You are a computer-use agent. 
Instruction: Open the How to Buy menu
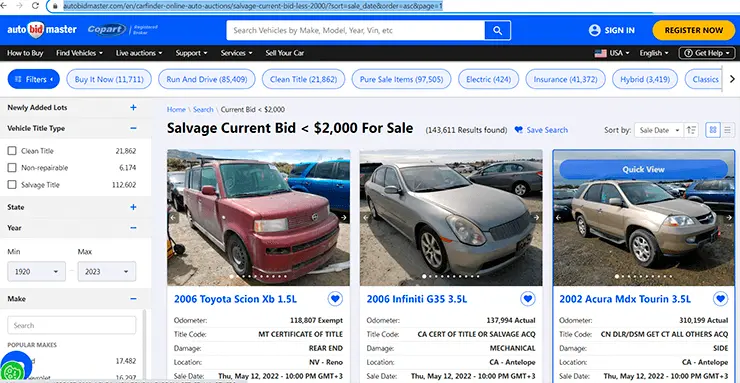point(25,53)
